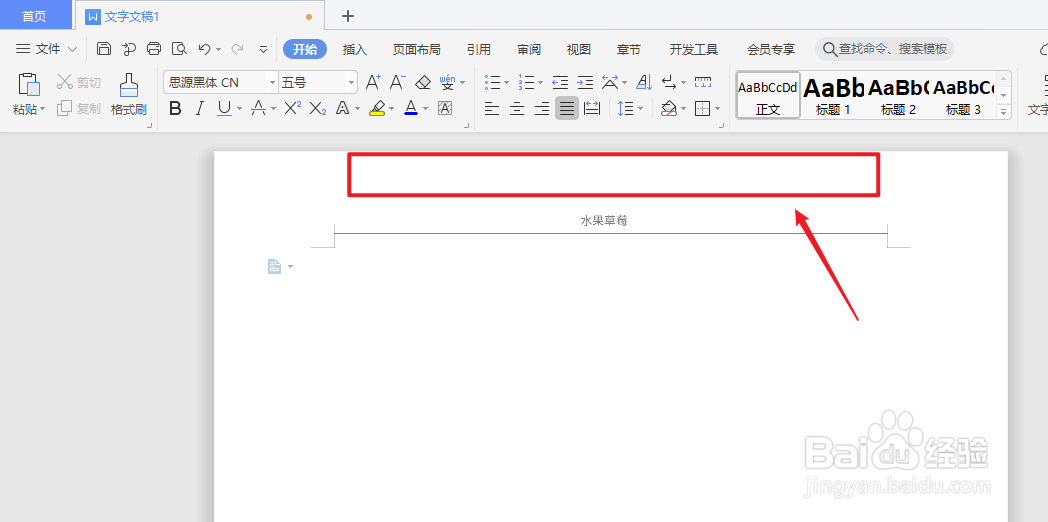Open the font name dropdown 思源黑体 CN
1048x522 pixels.
coord(272,82)
